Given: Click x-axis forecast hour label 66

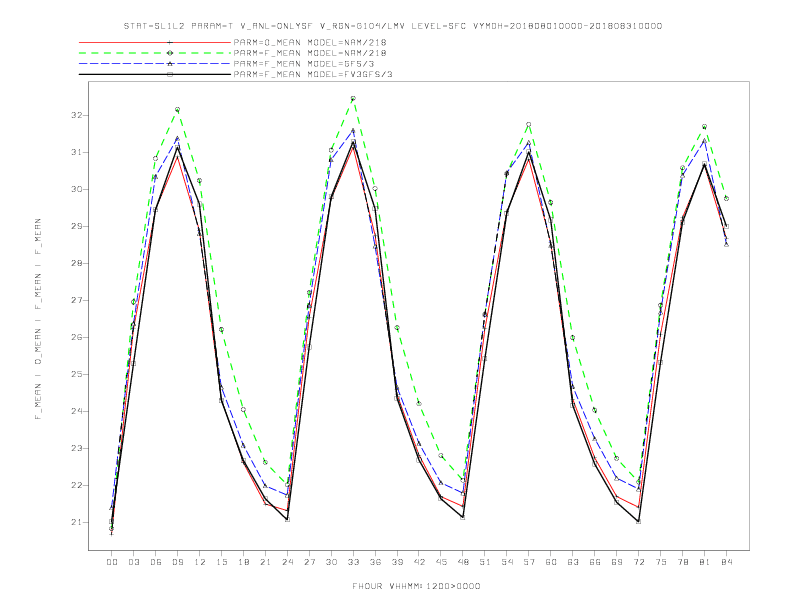Looking at the screenshot, I should tap(595, 562).
